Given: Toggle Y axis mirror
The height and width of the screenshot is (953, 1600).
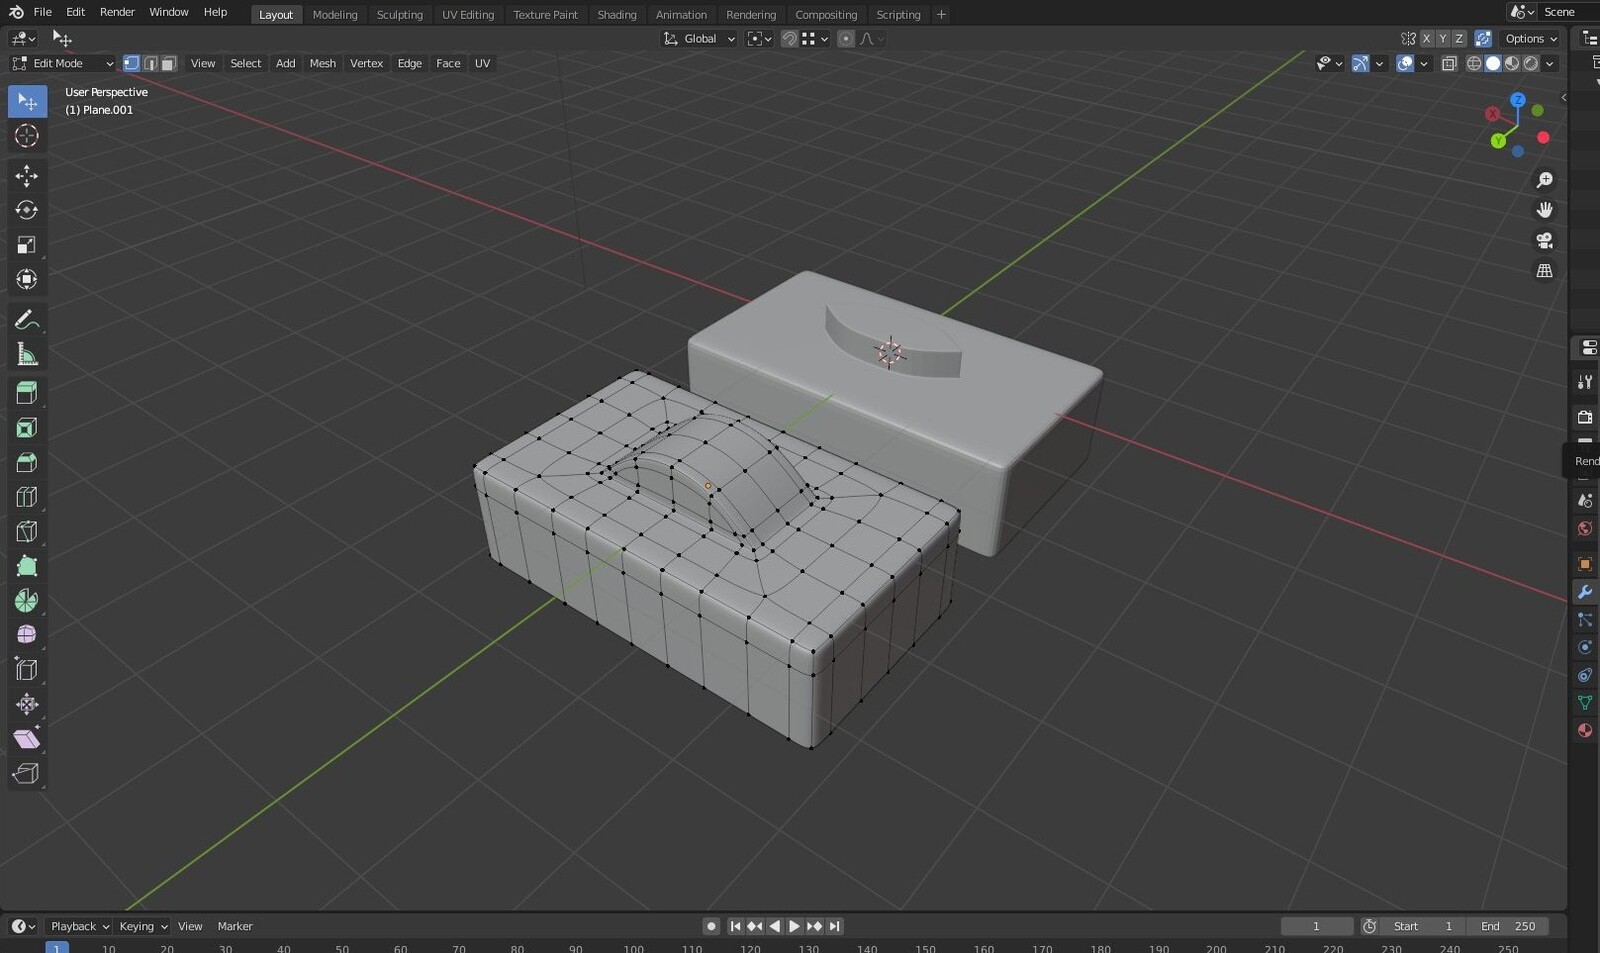Looking at the screenshot, I should [x=1443, y=39].
